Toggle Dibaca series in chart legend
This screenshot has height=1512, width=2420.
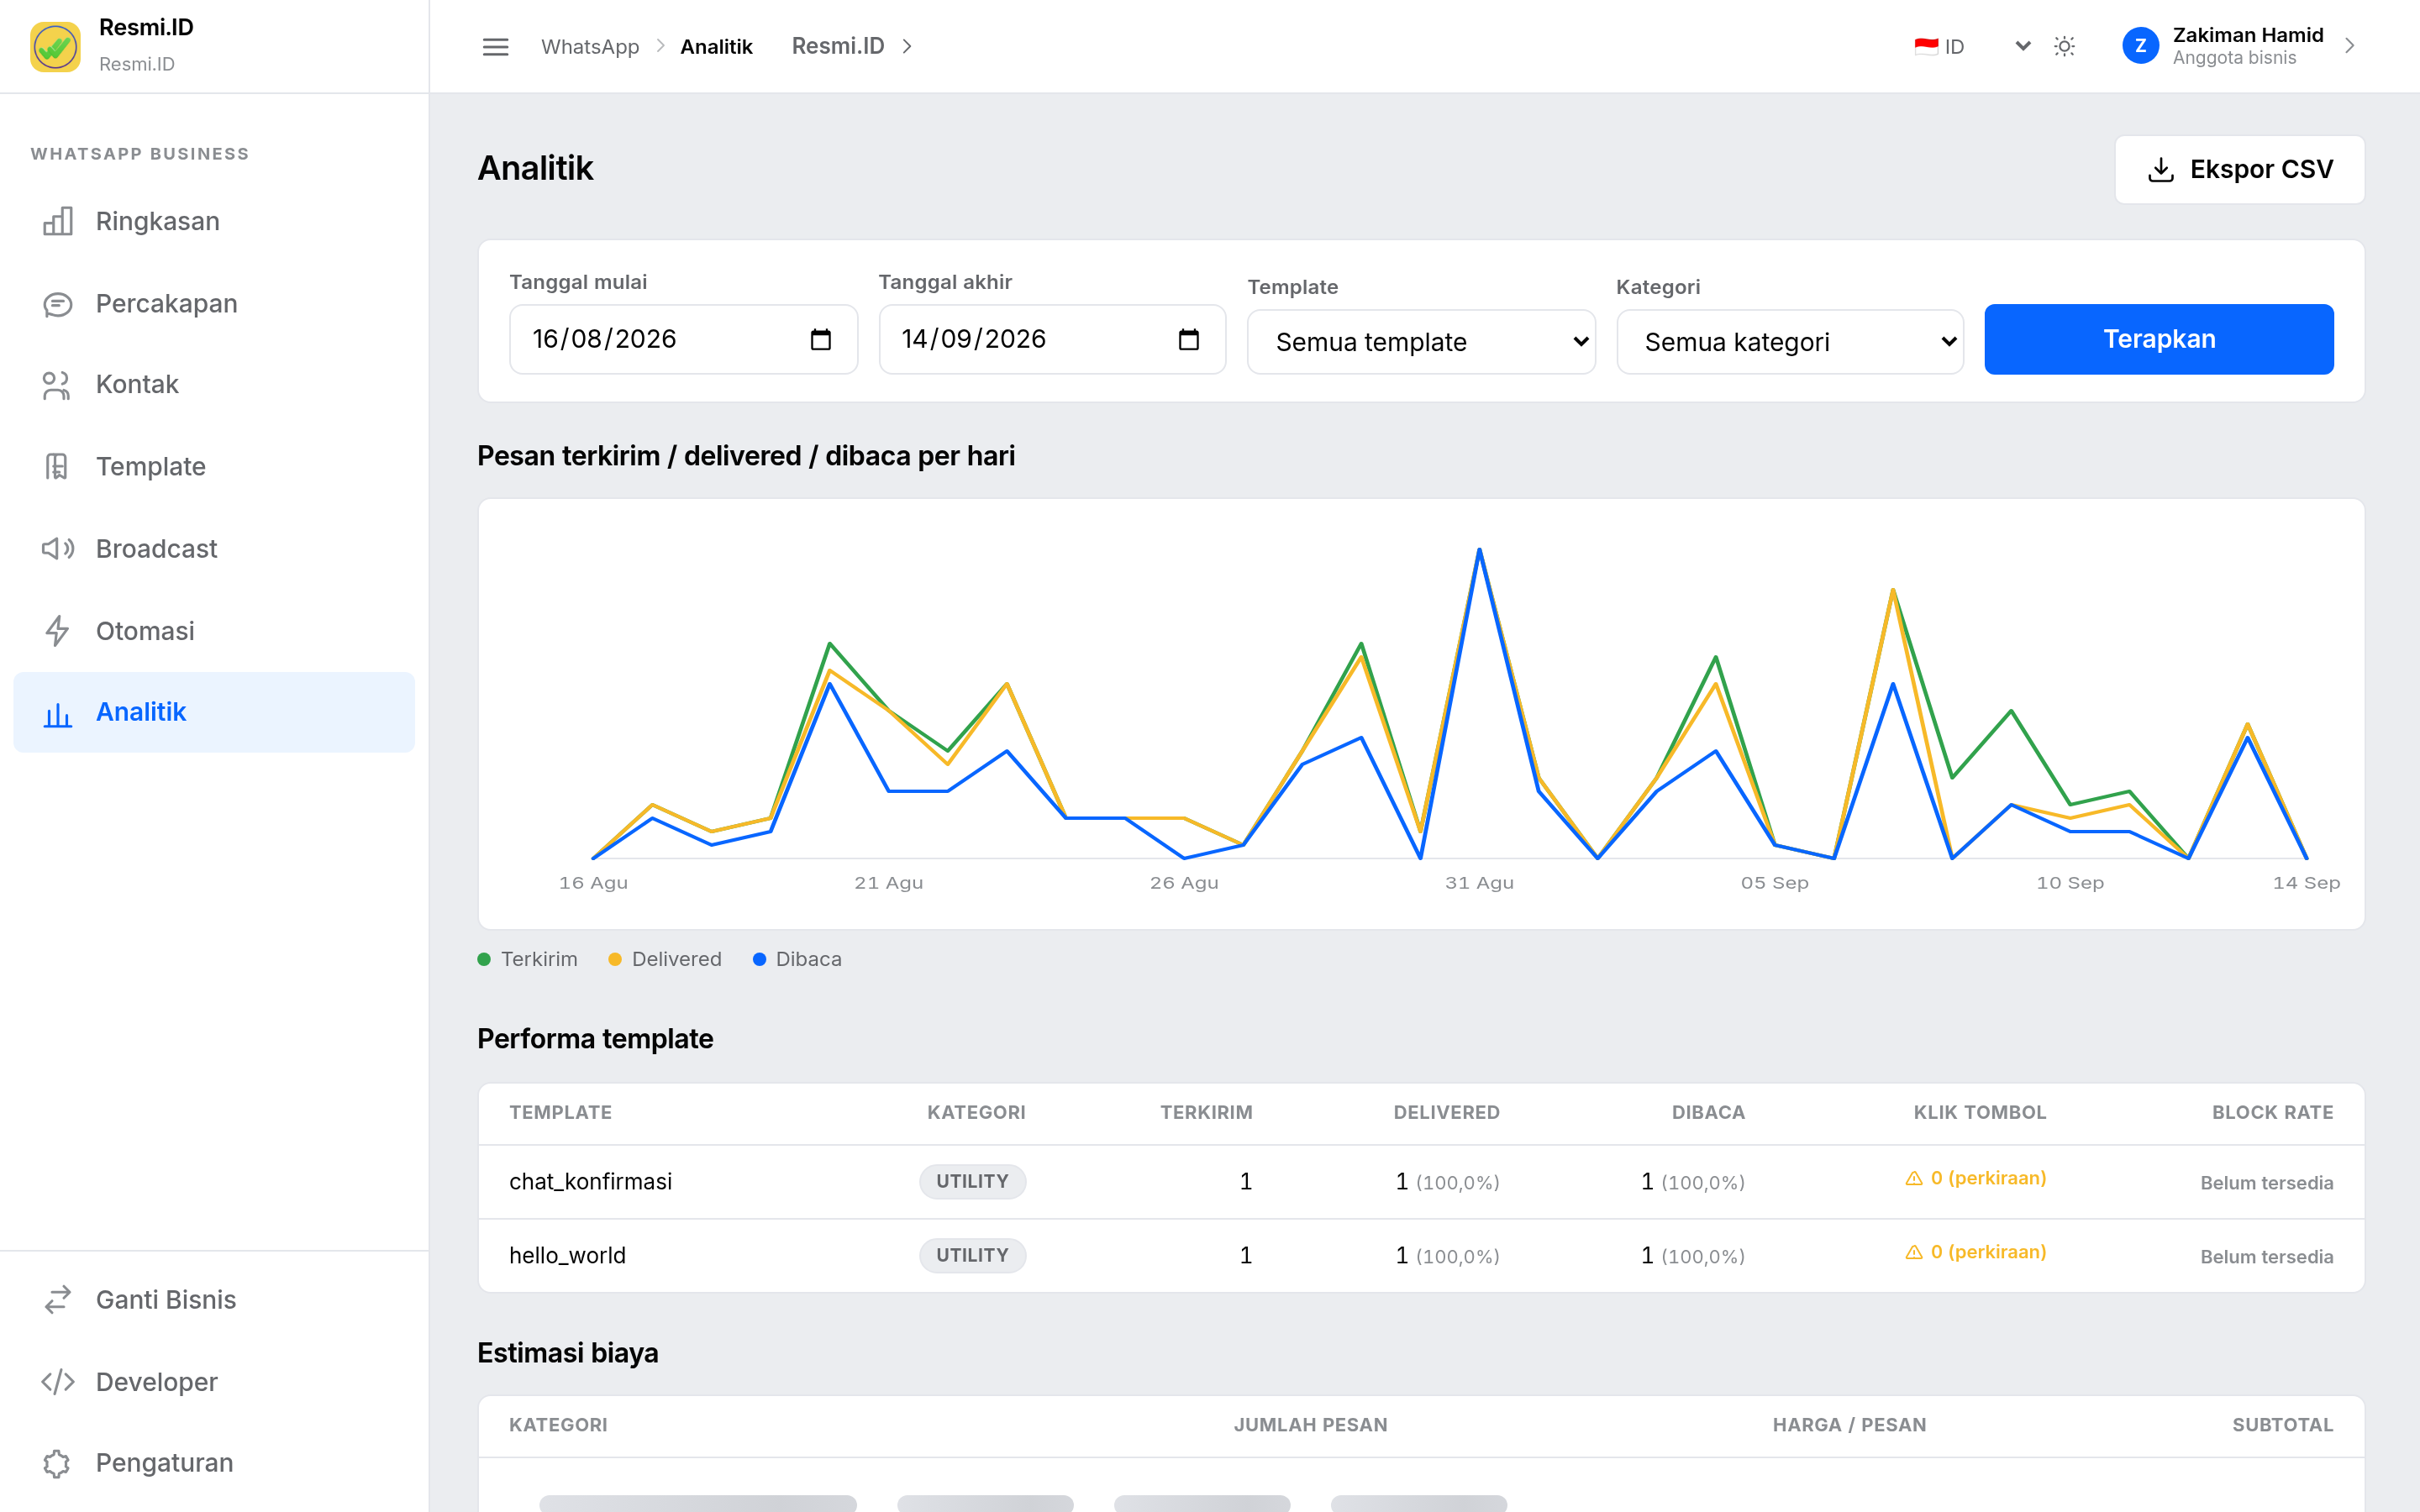(797, 959)
